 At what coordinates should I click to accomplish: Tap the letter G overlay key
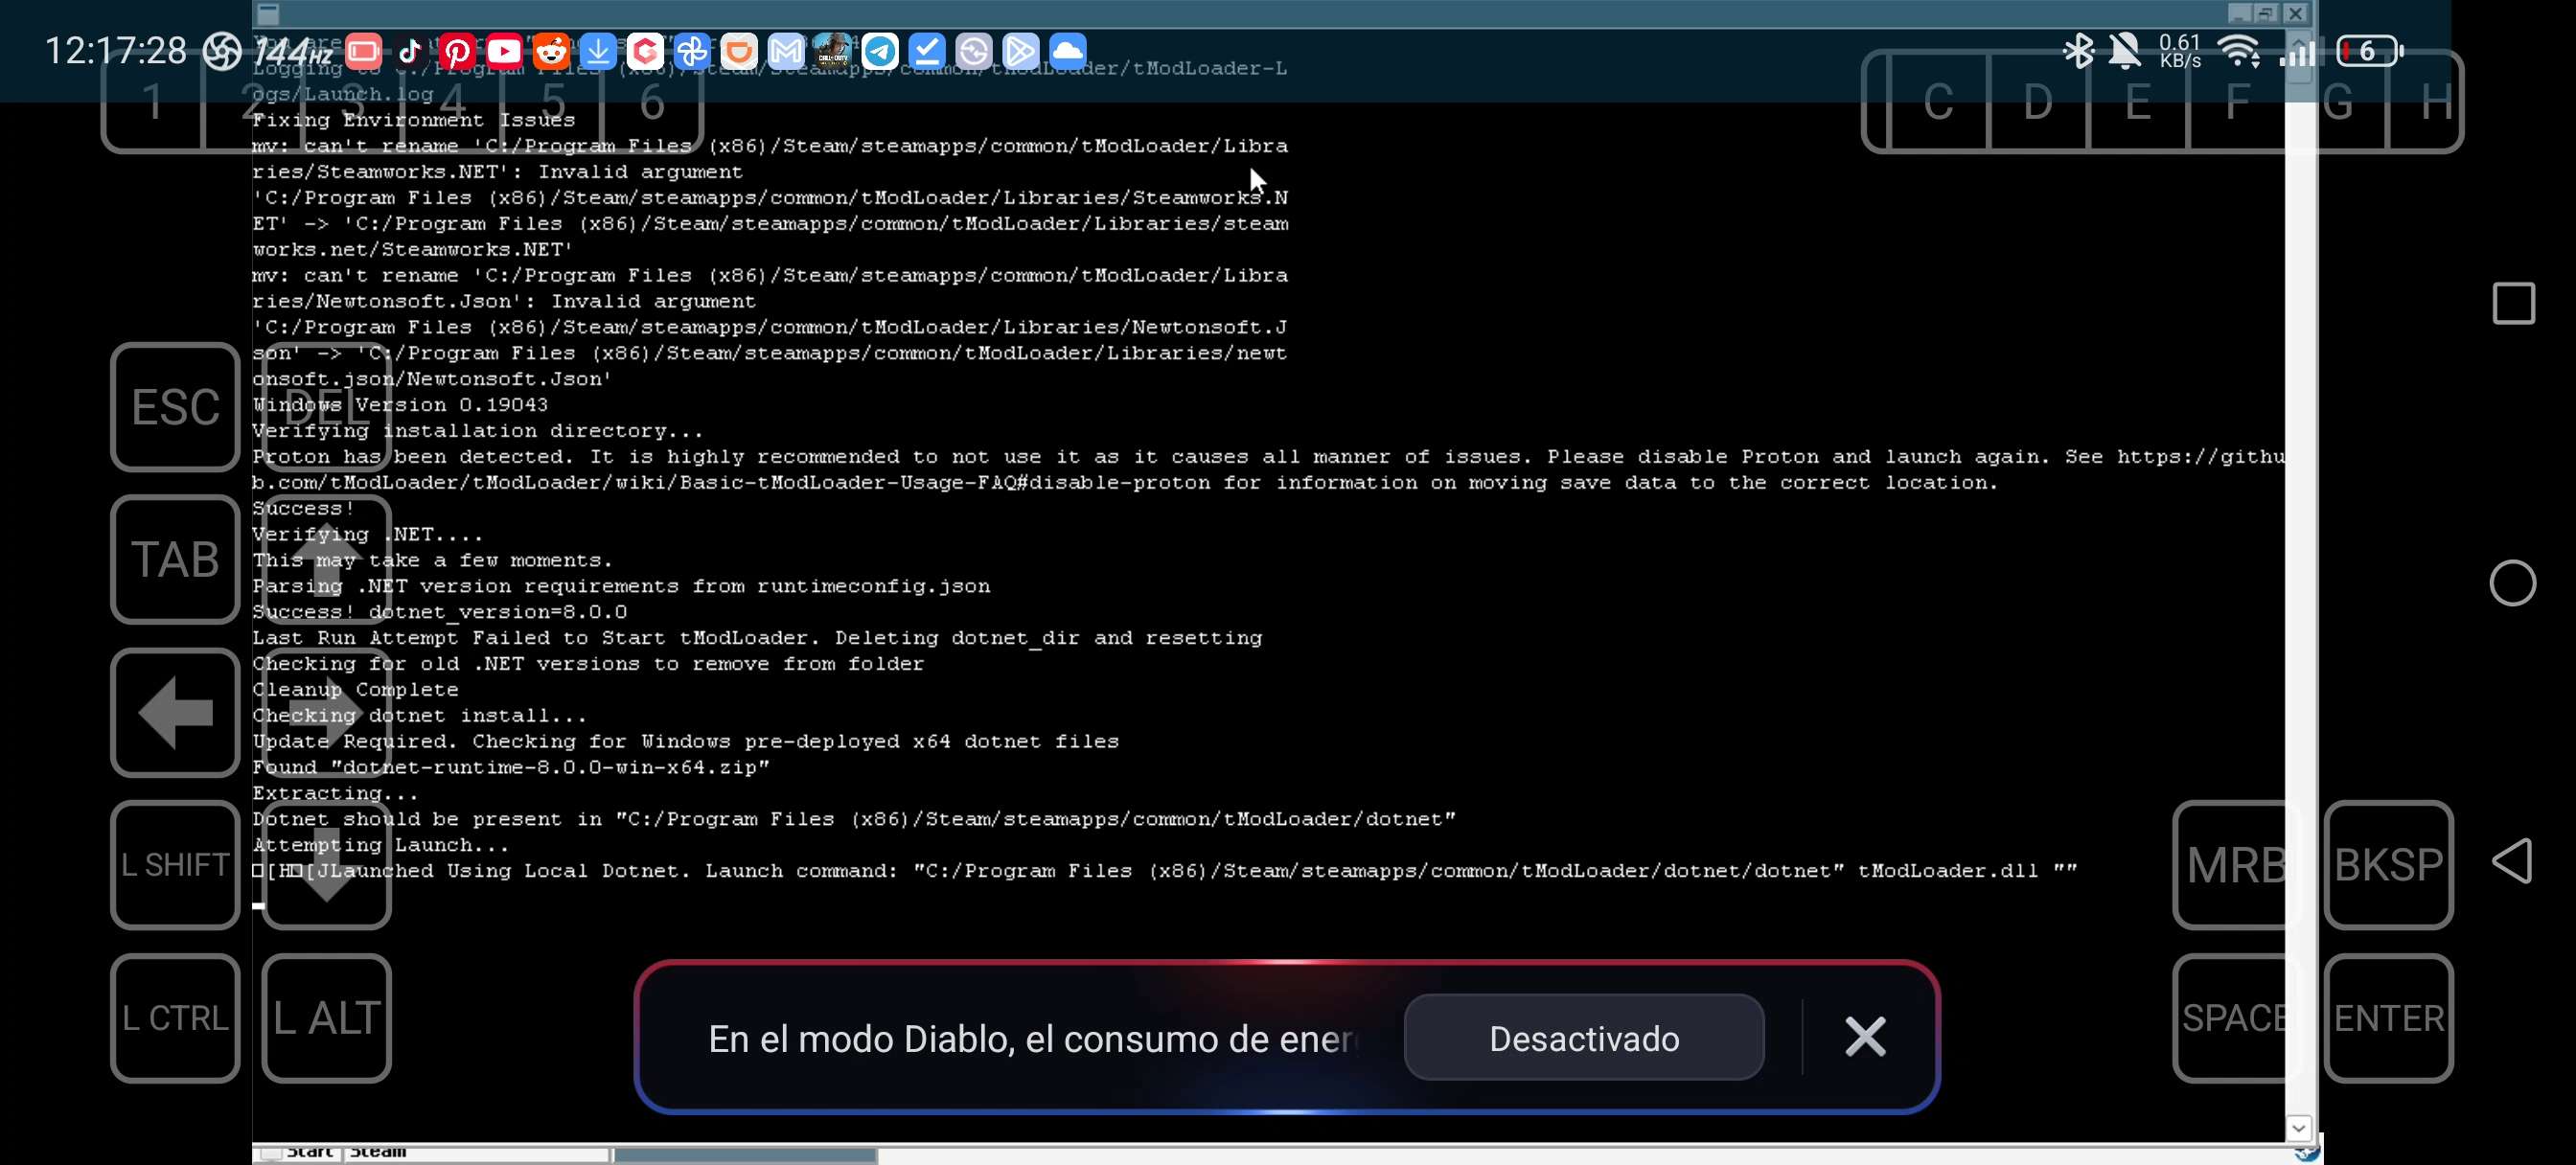(x=2337, y=102)
